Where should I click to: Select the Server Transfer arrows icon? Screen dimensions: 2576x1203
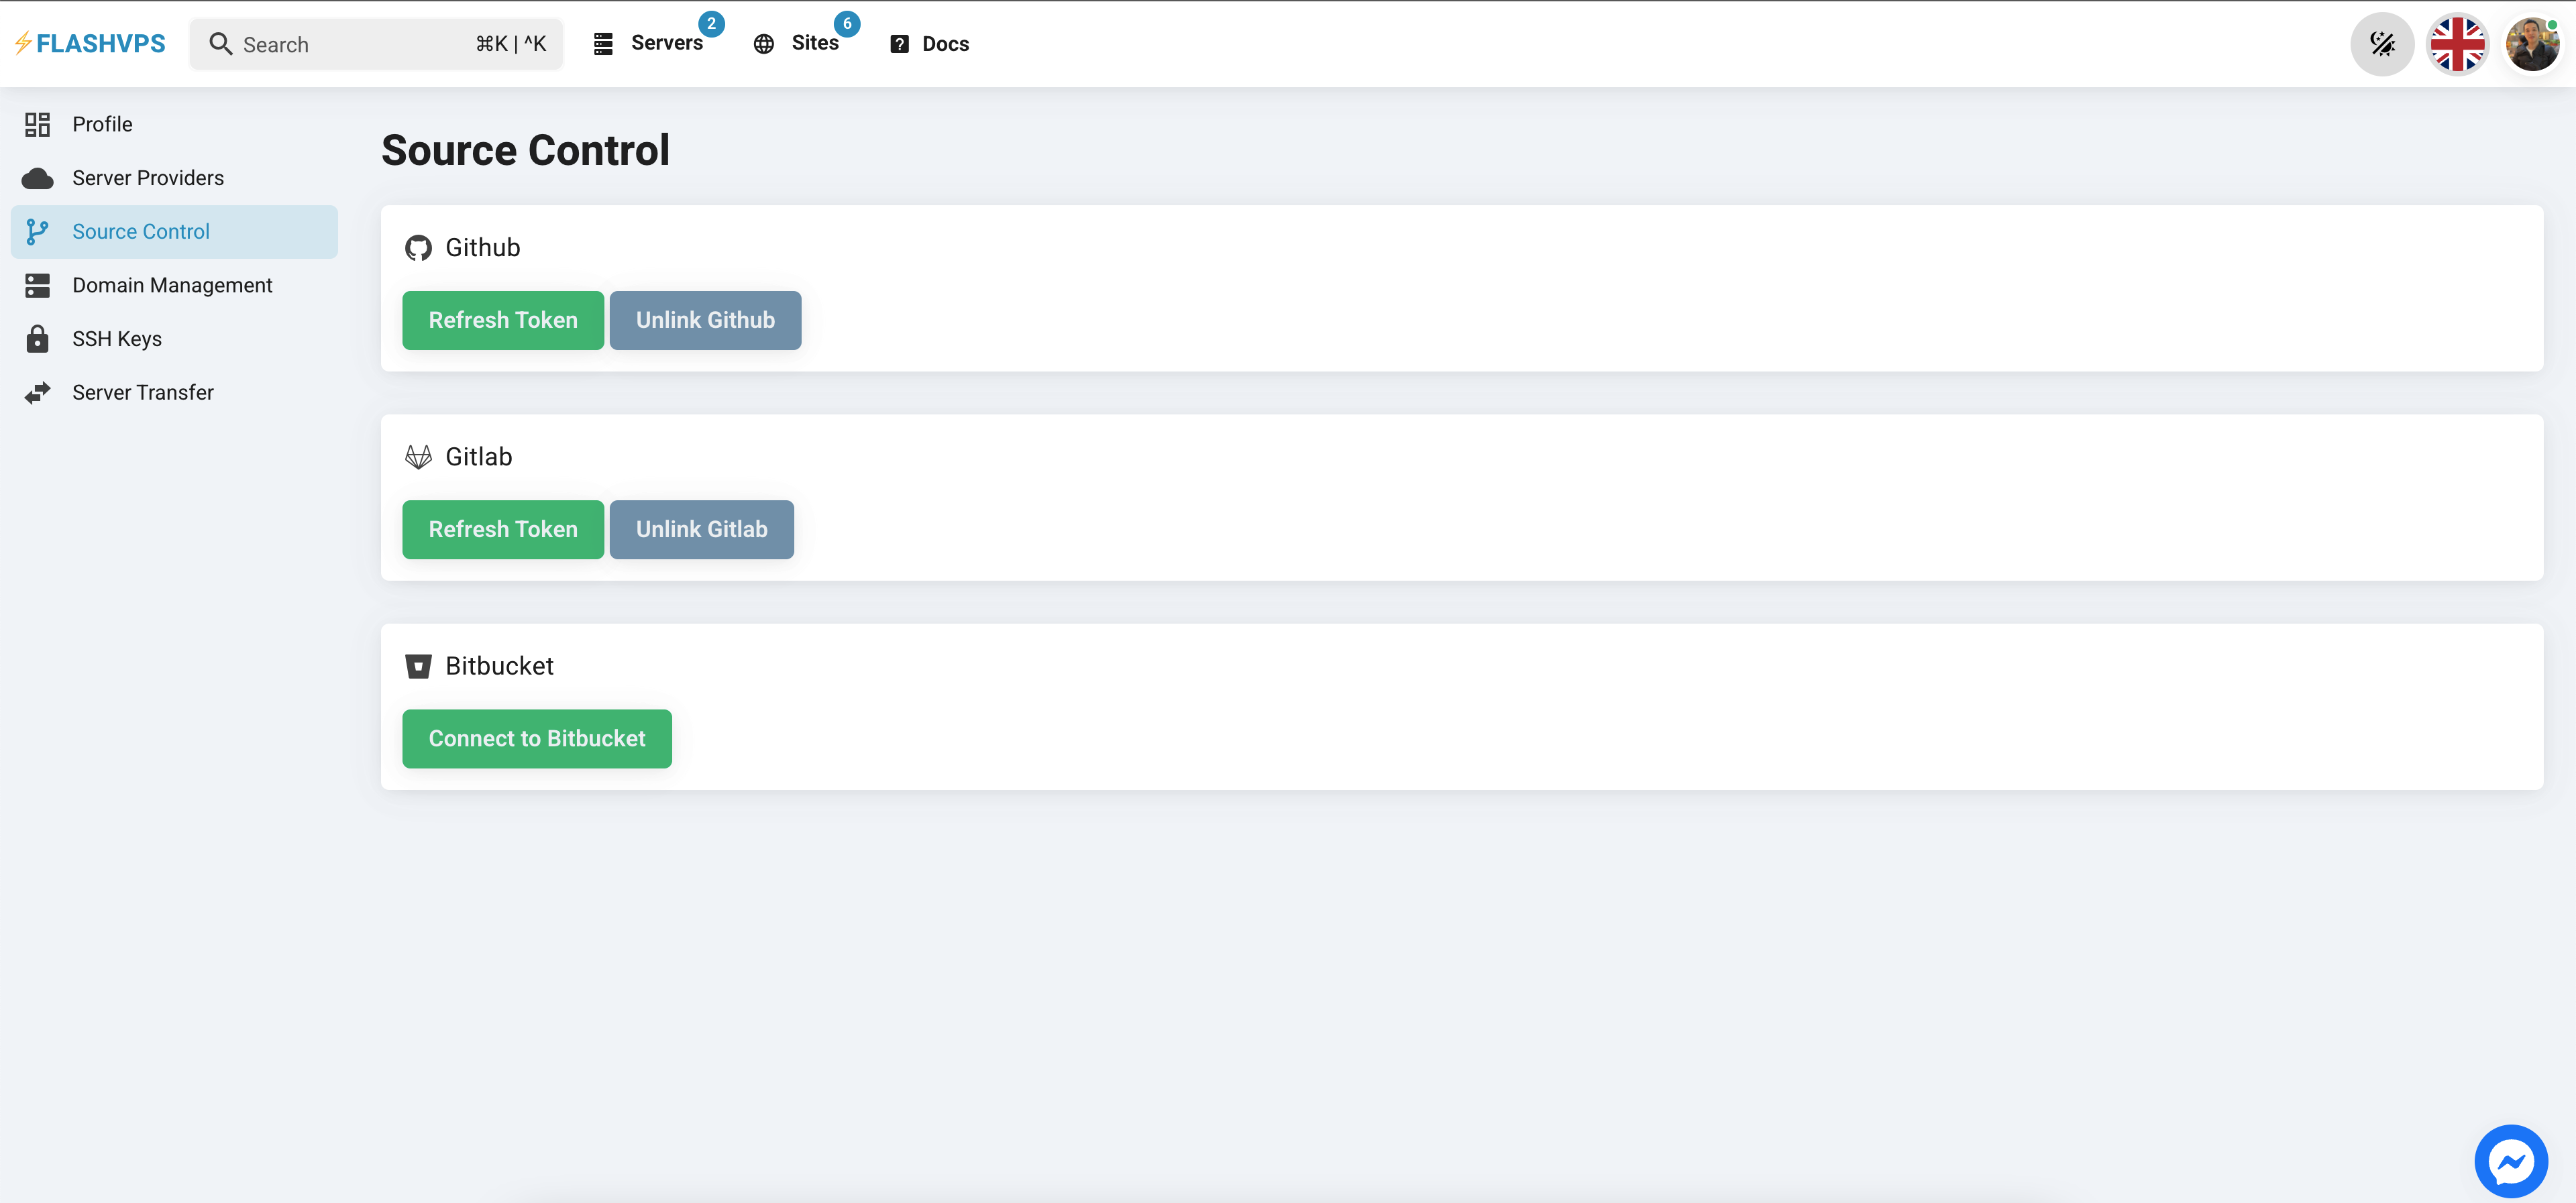38,391
